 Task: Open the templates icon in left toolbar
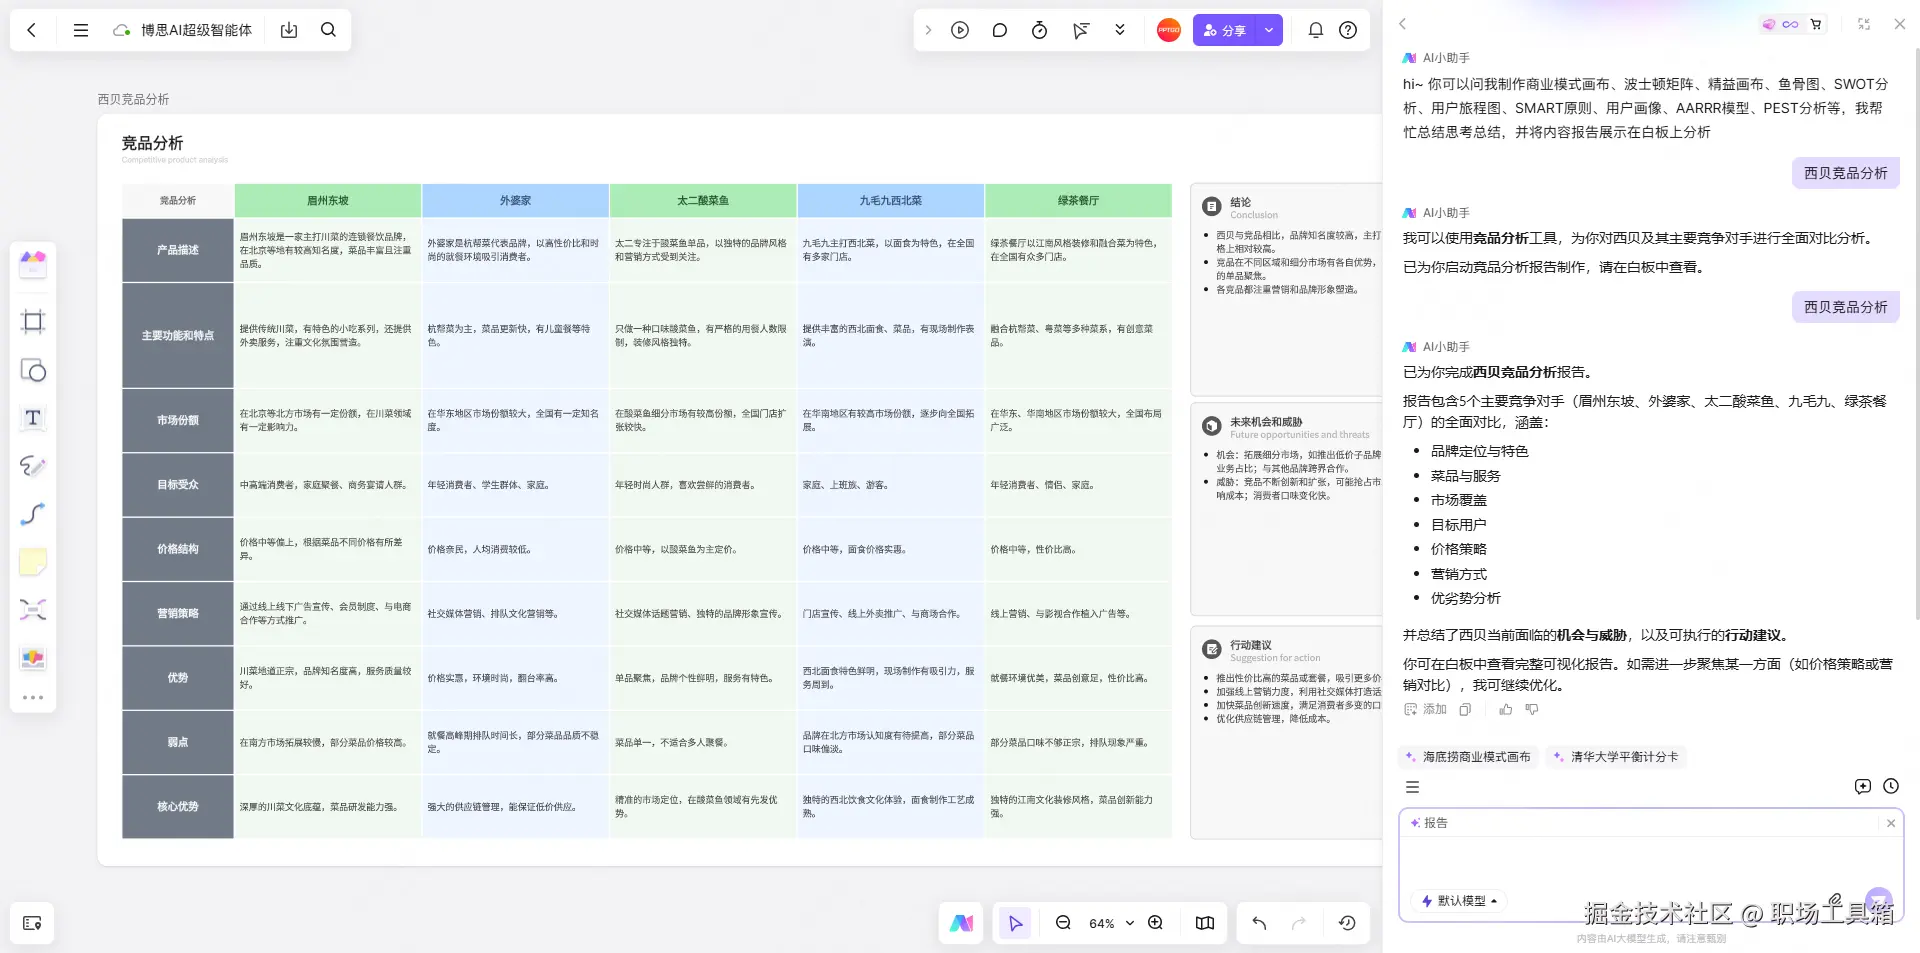click(33, 264)
